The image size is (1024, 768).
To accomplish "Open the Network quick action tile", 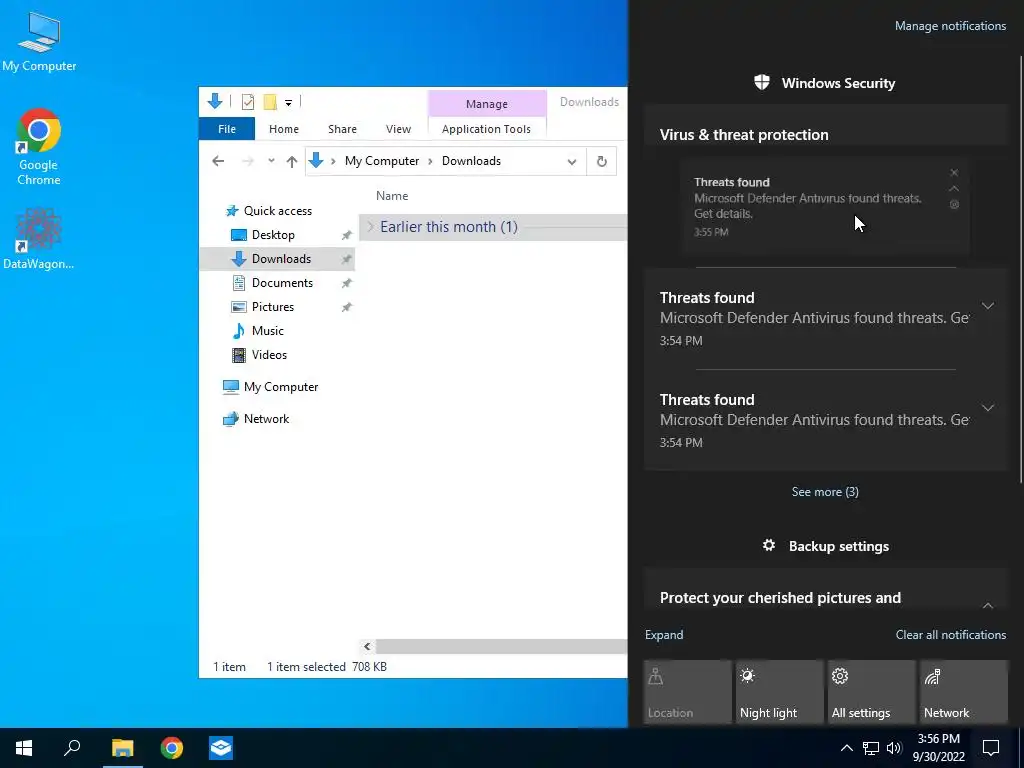I will pyautogui.click(x=964, y=692).
